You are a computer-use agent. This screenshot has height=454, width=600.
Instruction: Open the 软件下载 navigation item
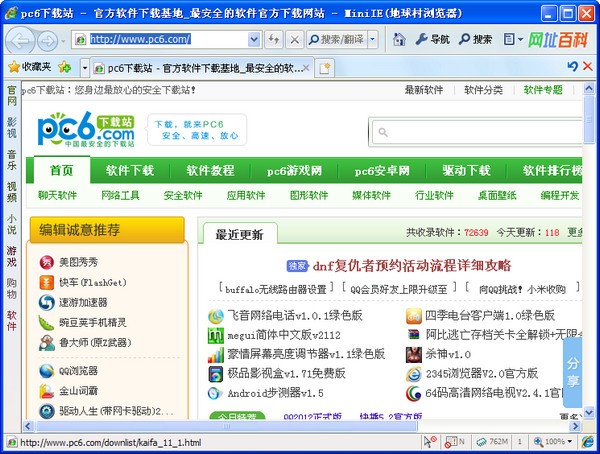(x=130, y=170)
